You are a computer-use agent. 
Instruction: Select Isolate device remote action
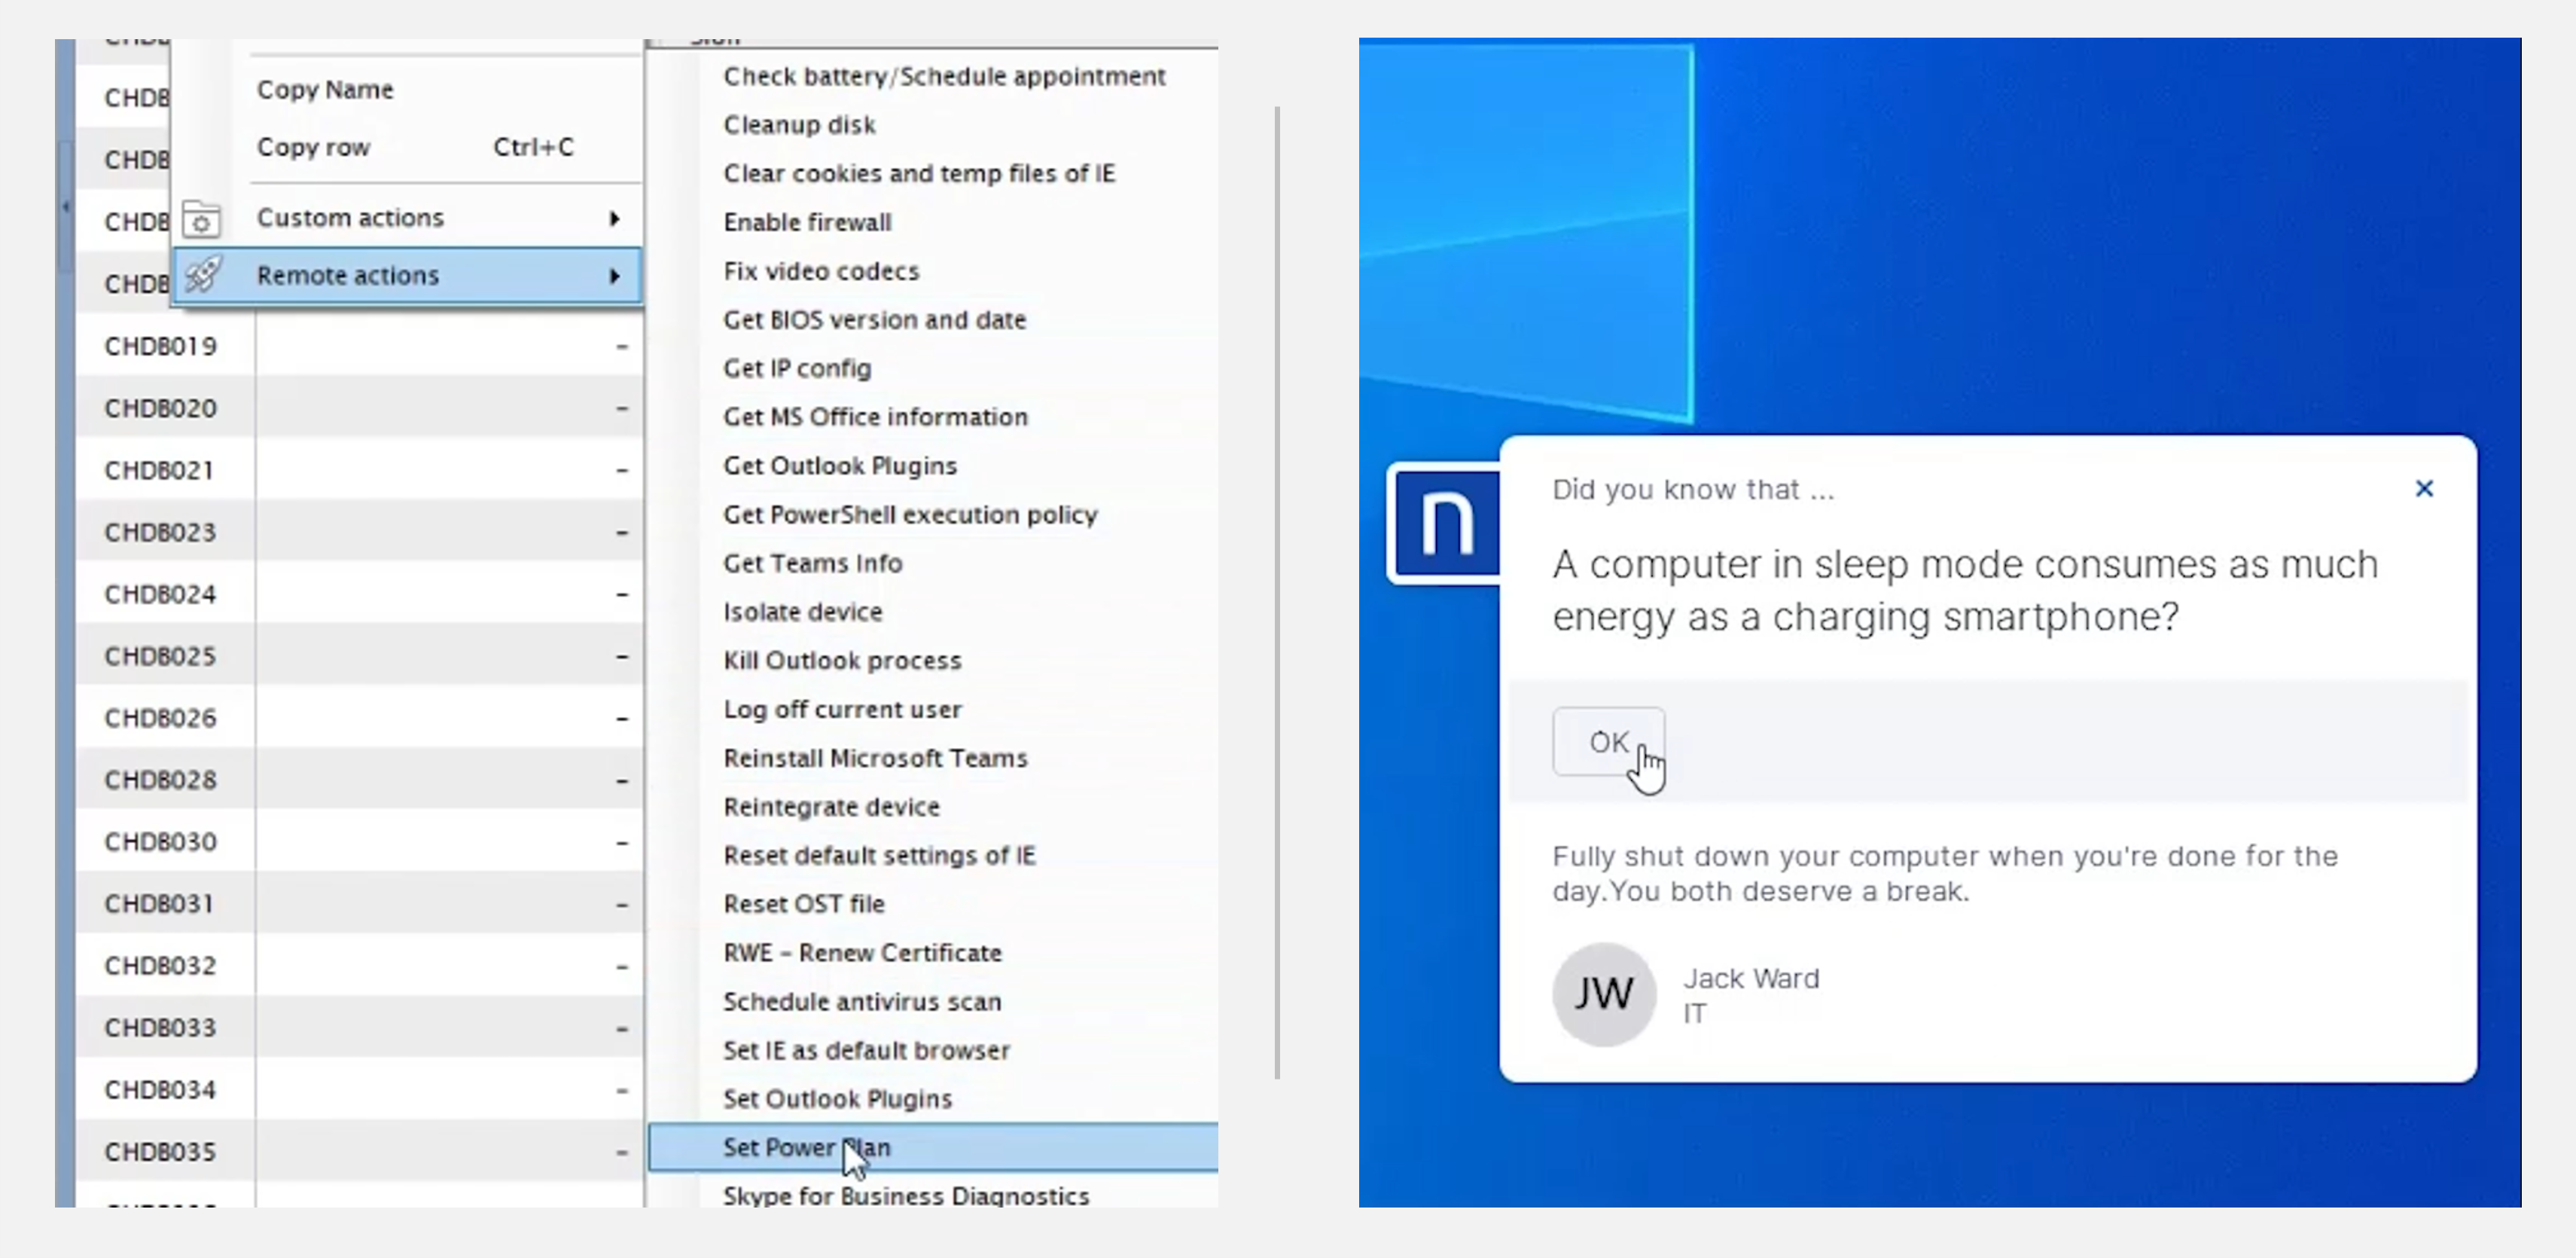pos(802,612)
